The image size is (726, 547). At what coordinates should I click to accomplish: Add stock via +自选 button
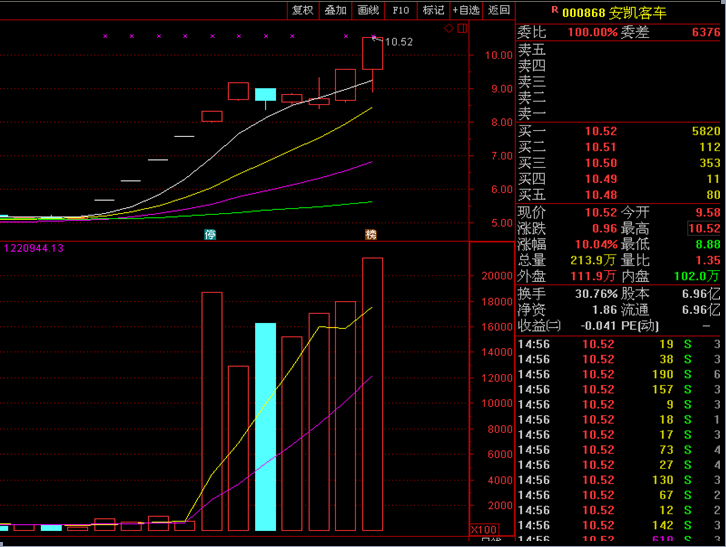(466, 10)
